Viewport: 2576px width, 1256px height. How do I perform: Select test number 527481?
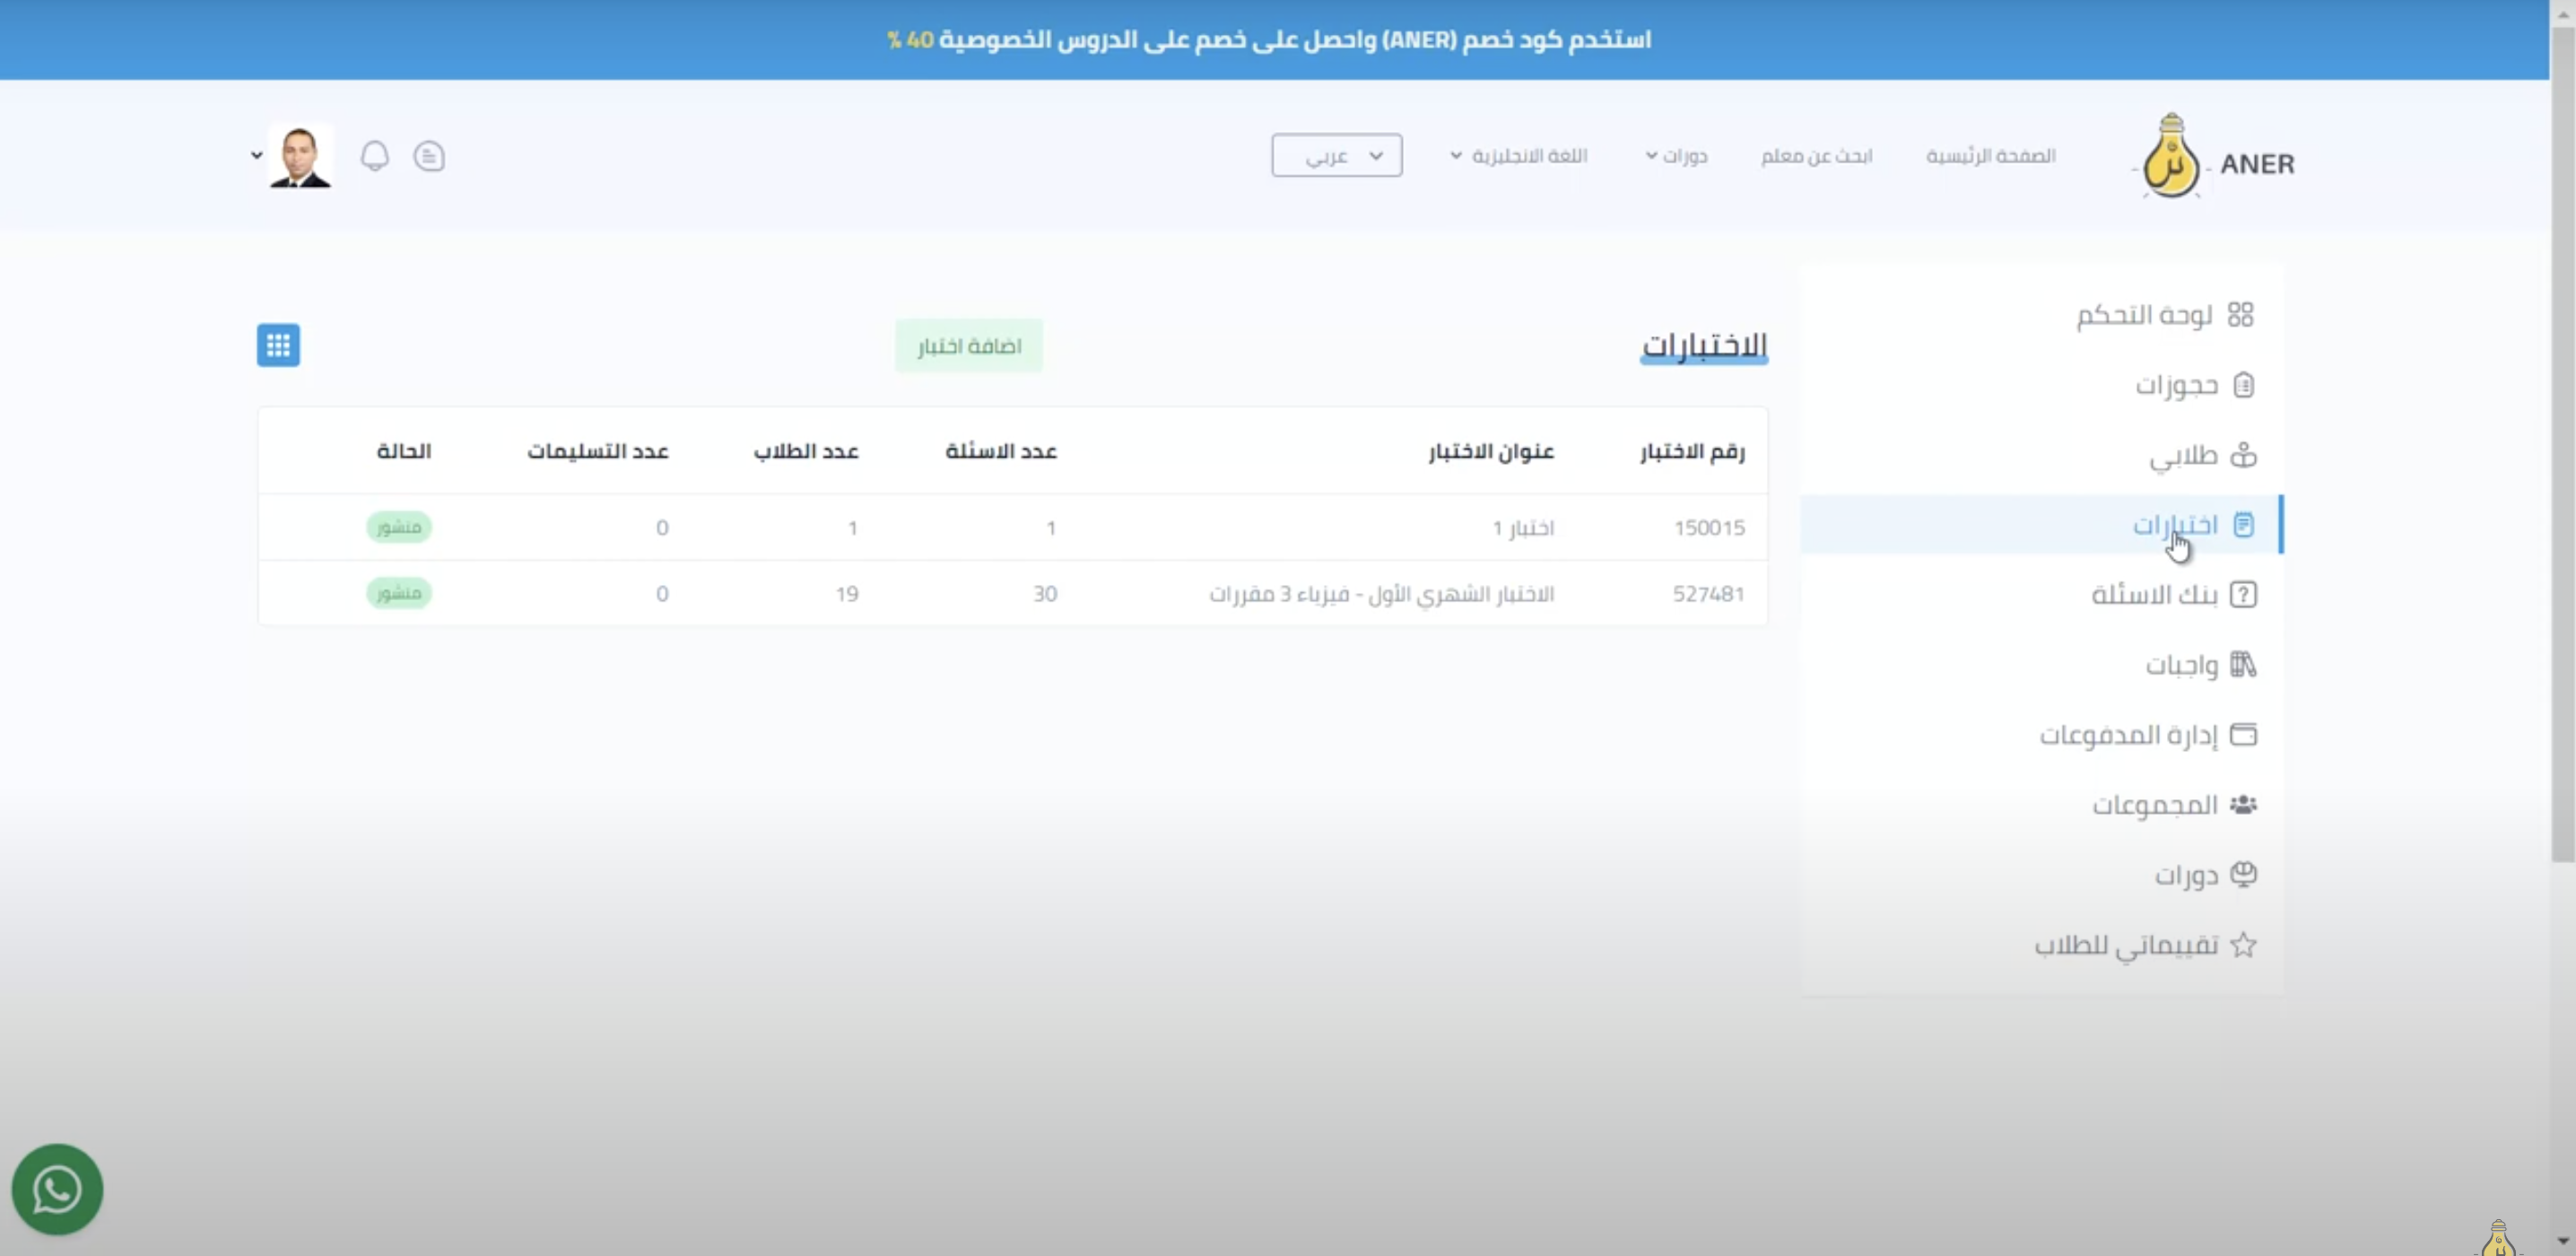click(x=1709, y=594)
